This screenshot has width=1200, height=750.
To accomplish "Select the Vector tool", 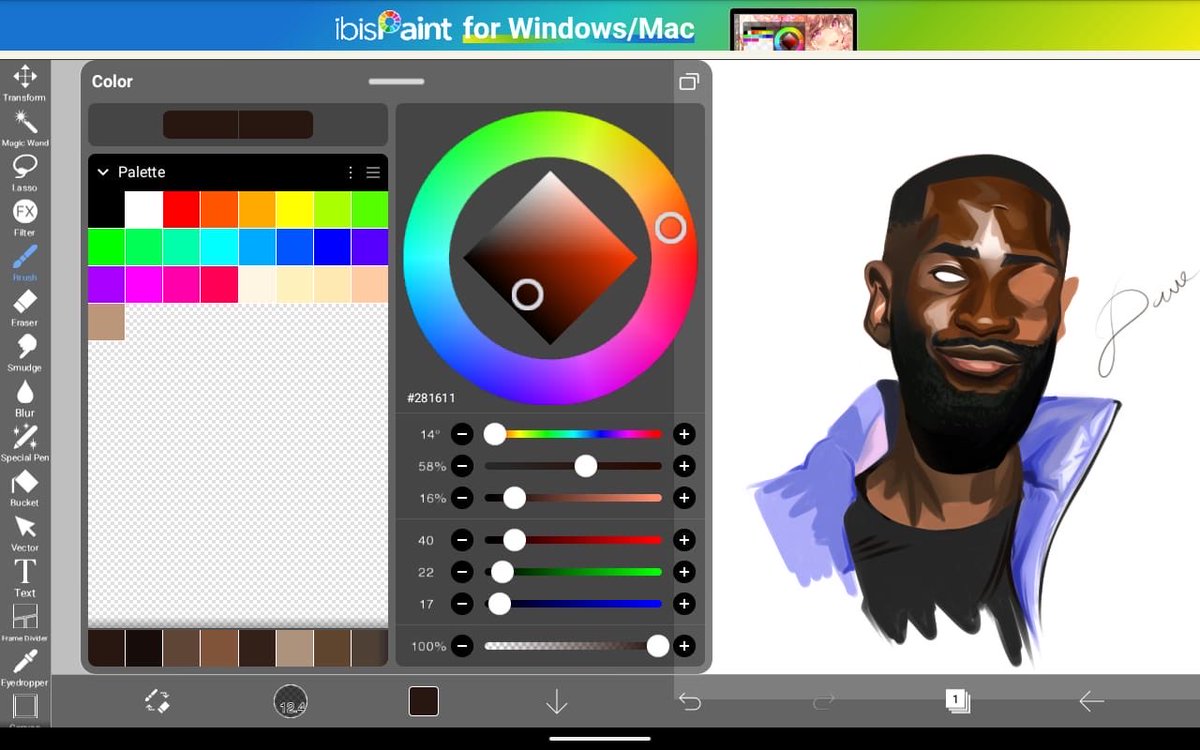I will pyautogui.click(x=25, y=533).
